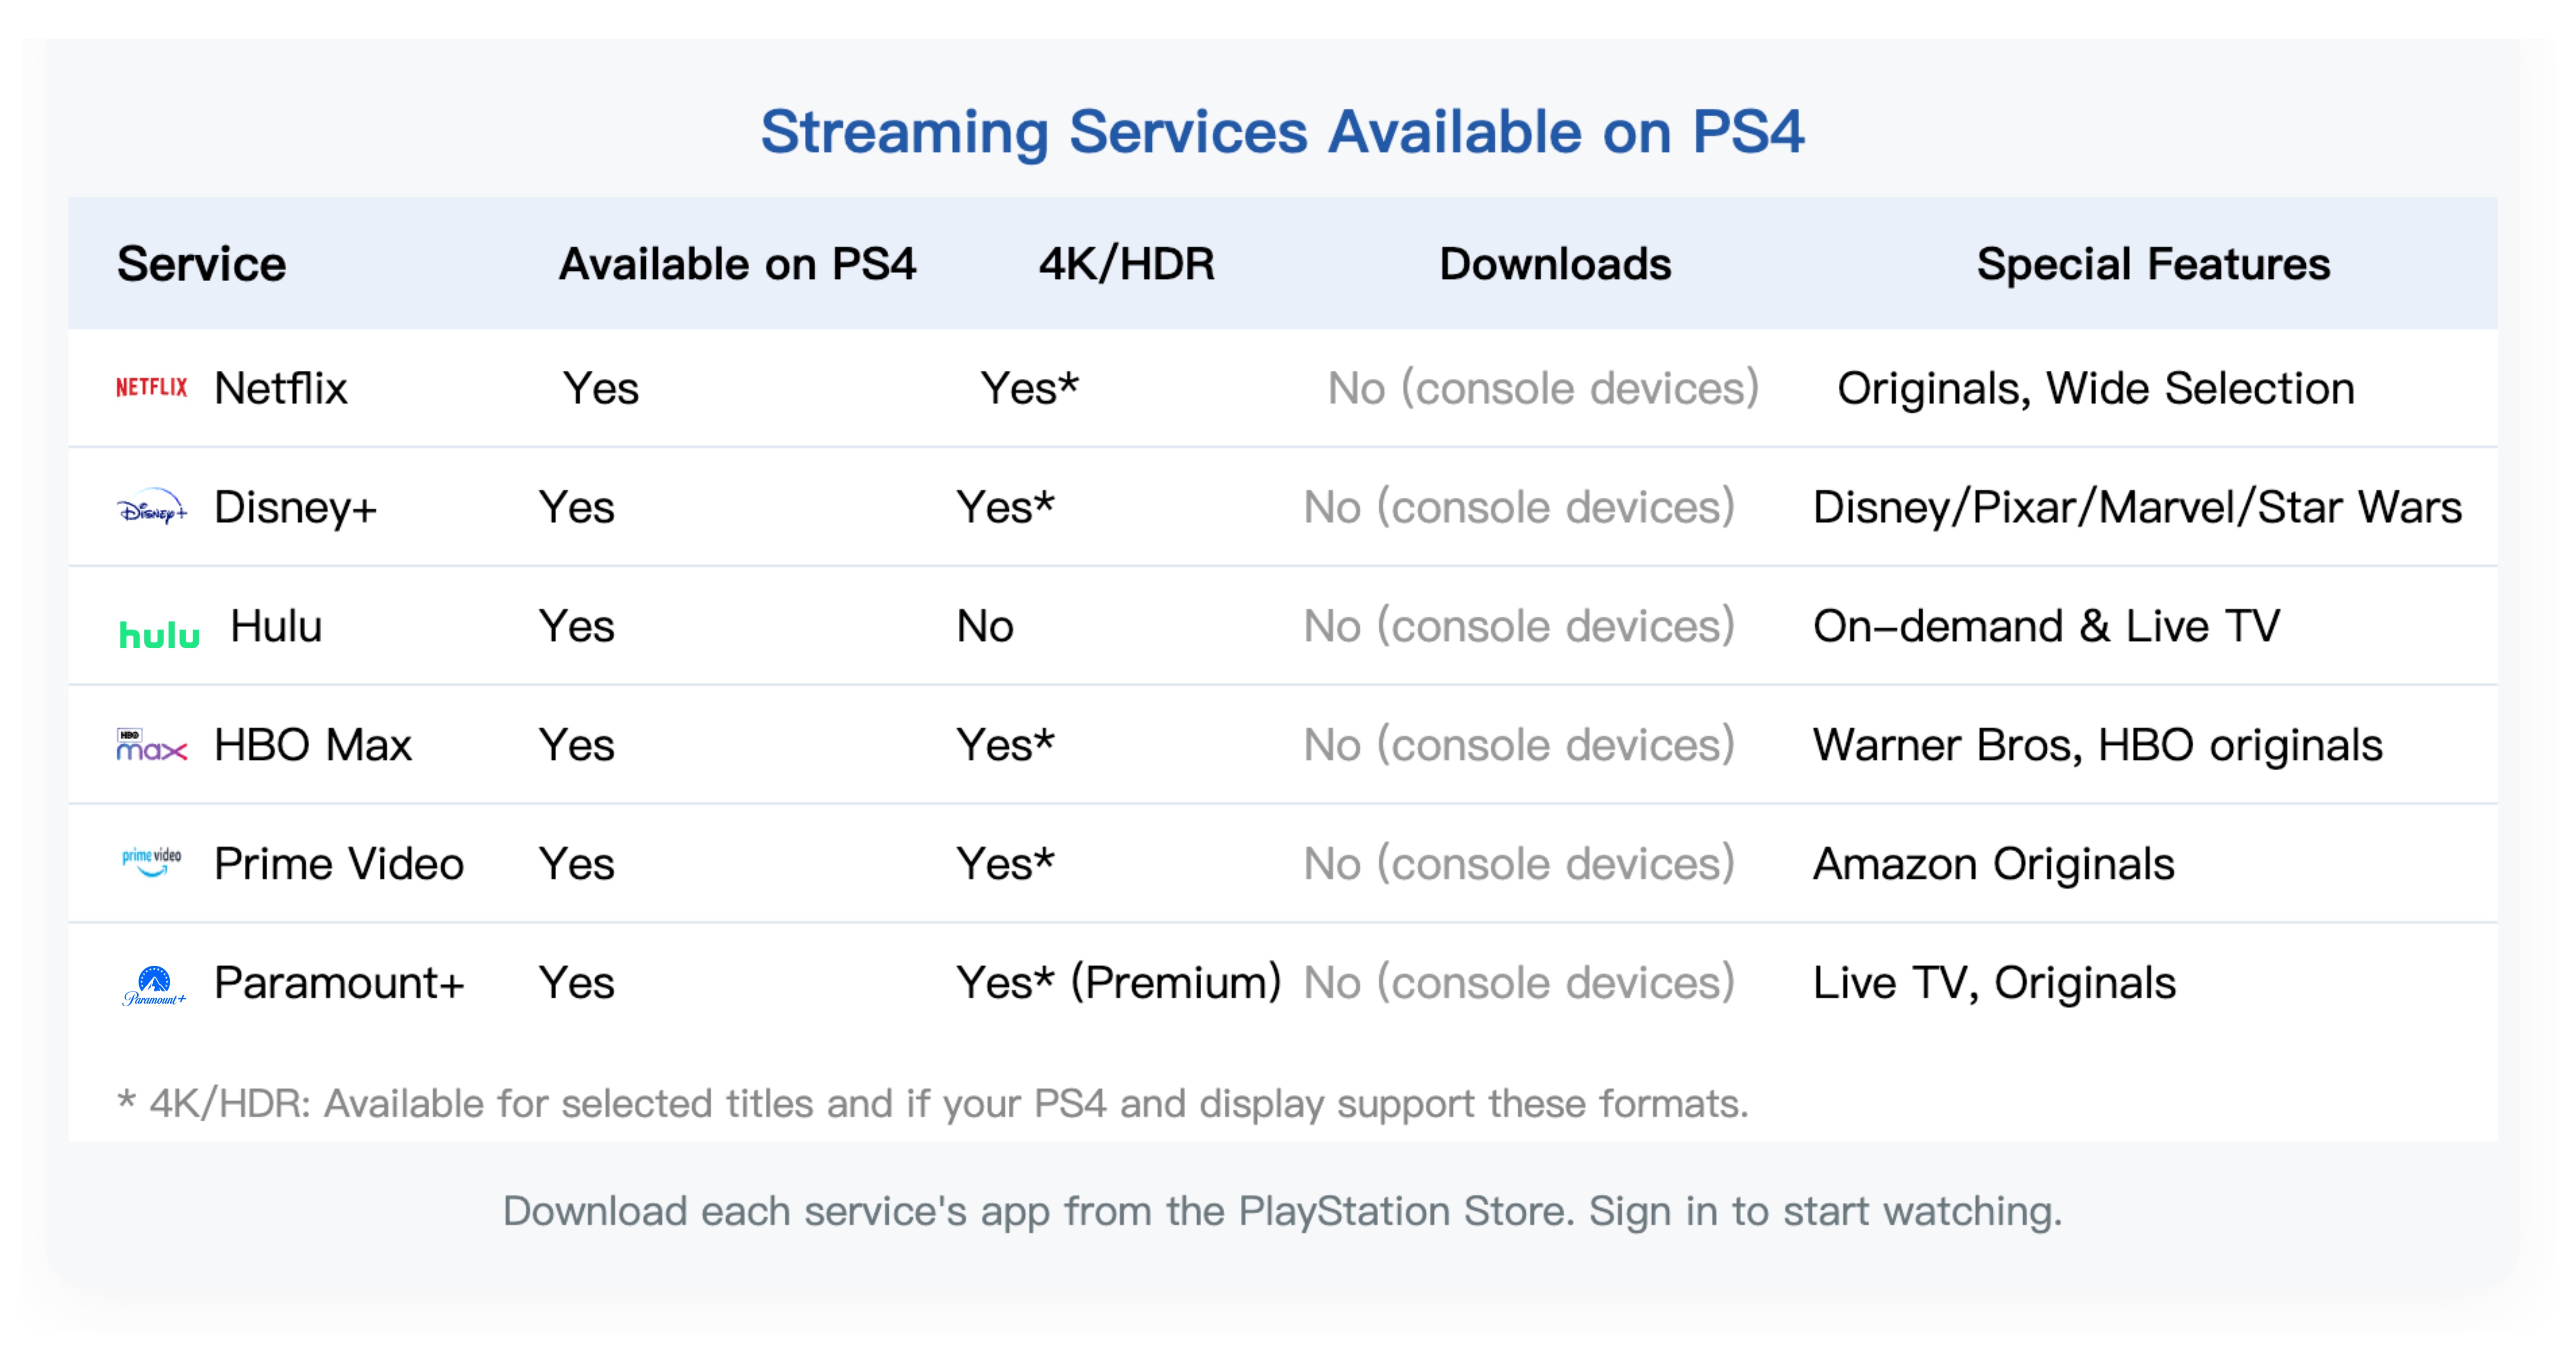Click the "Amazon Originals" features cell
The width and height of the screenshot is (2576, 1364).
coord(1994,864)
